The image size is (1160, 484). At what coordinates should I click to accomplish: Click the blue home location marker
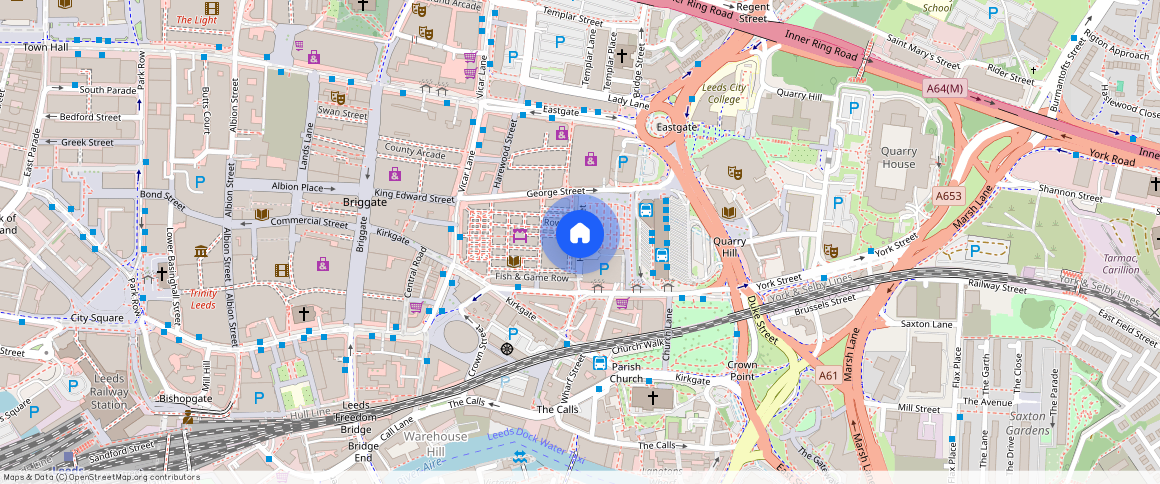click(x=580, y=234)
